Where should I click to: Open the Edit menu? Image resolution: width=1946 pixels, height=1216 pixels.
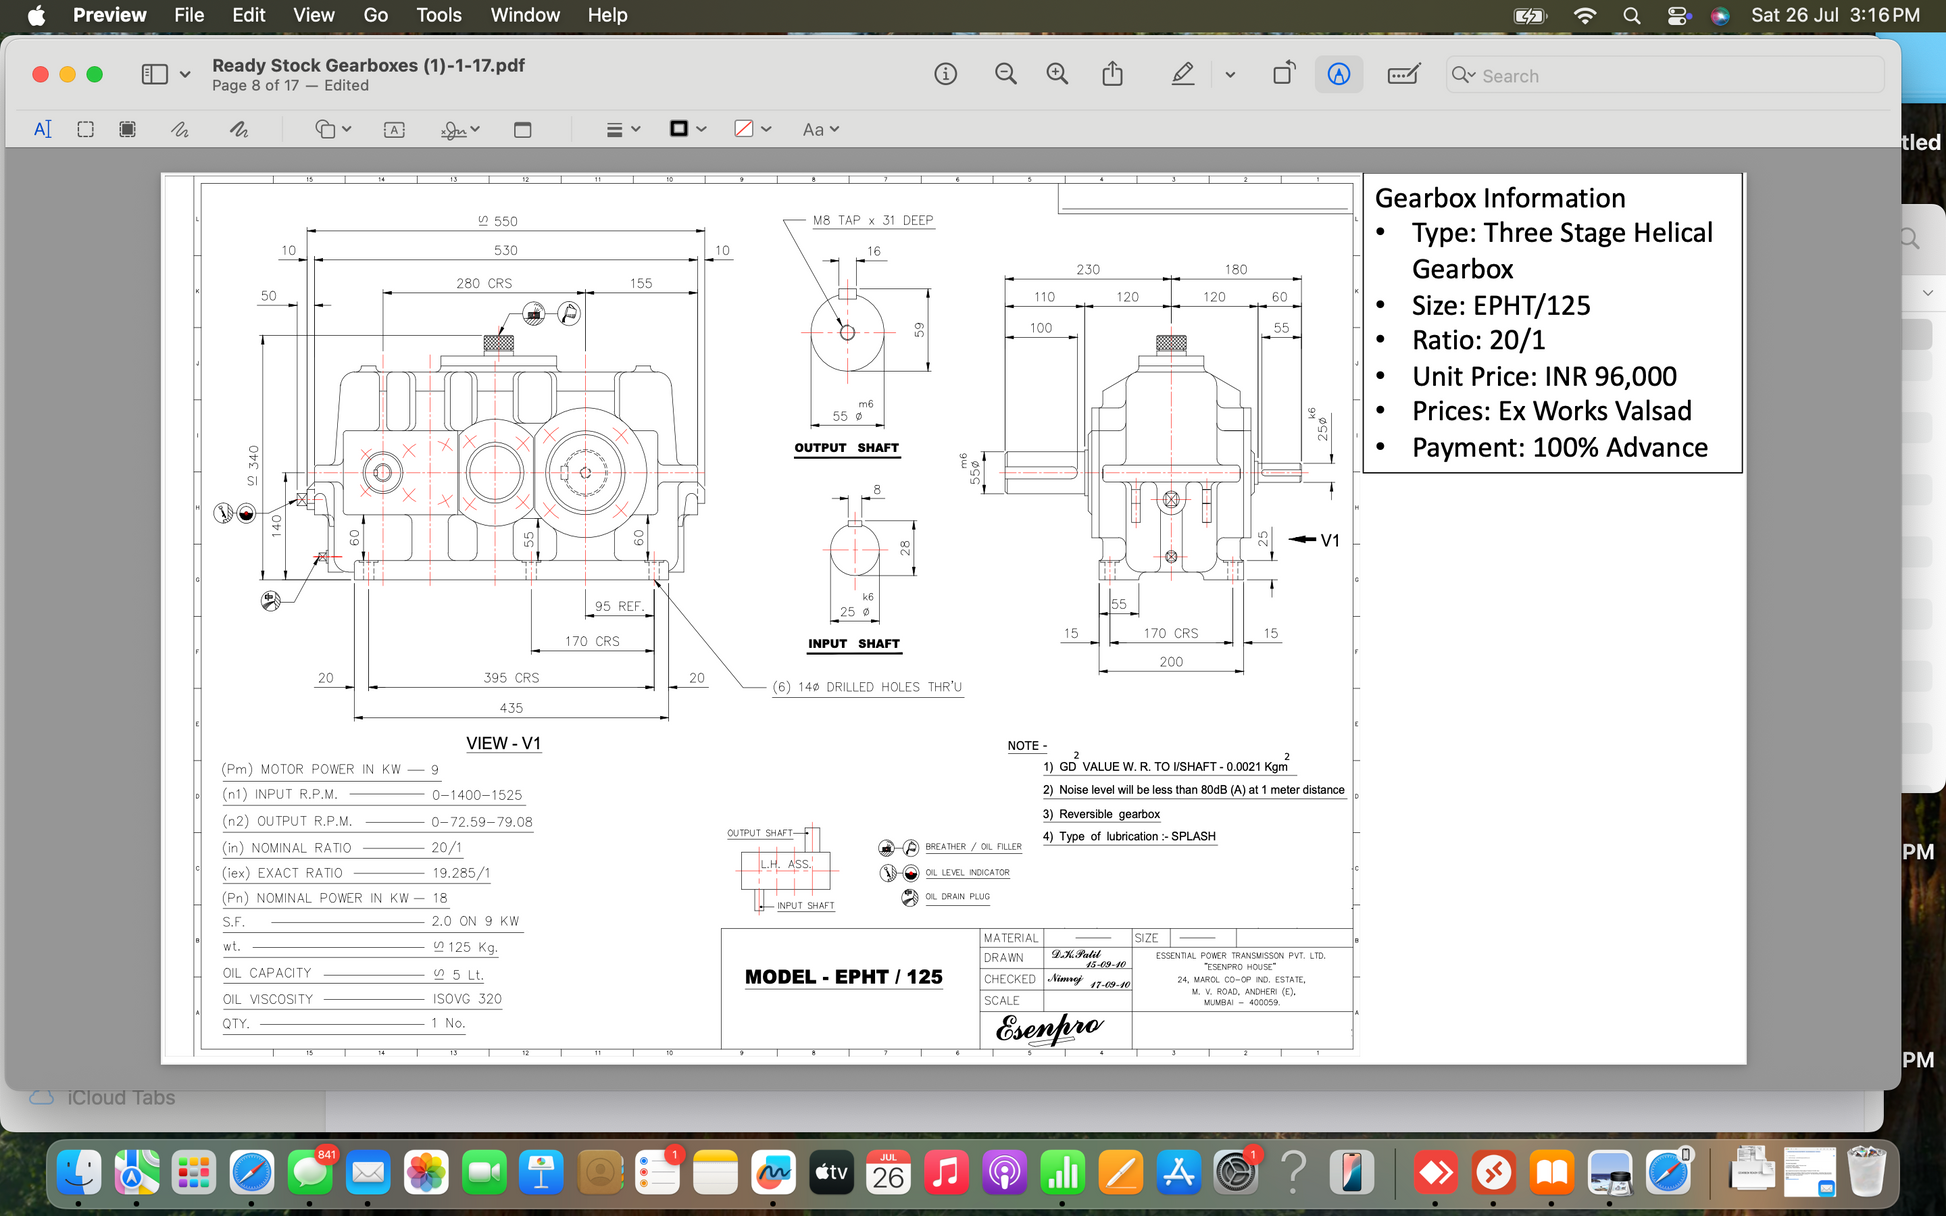point(248,15)
